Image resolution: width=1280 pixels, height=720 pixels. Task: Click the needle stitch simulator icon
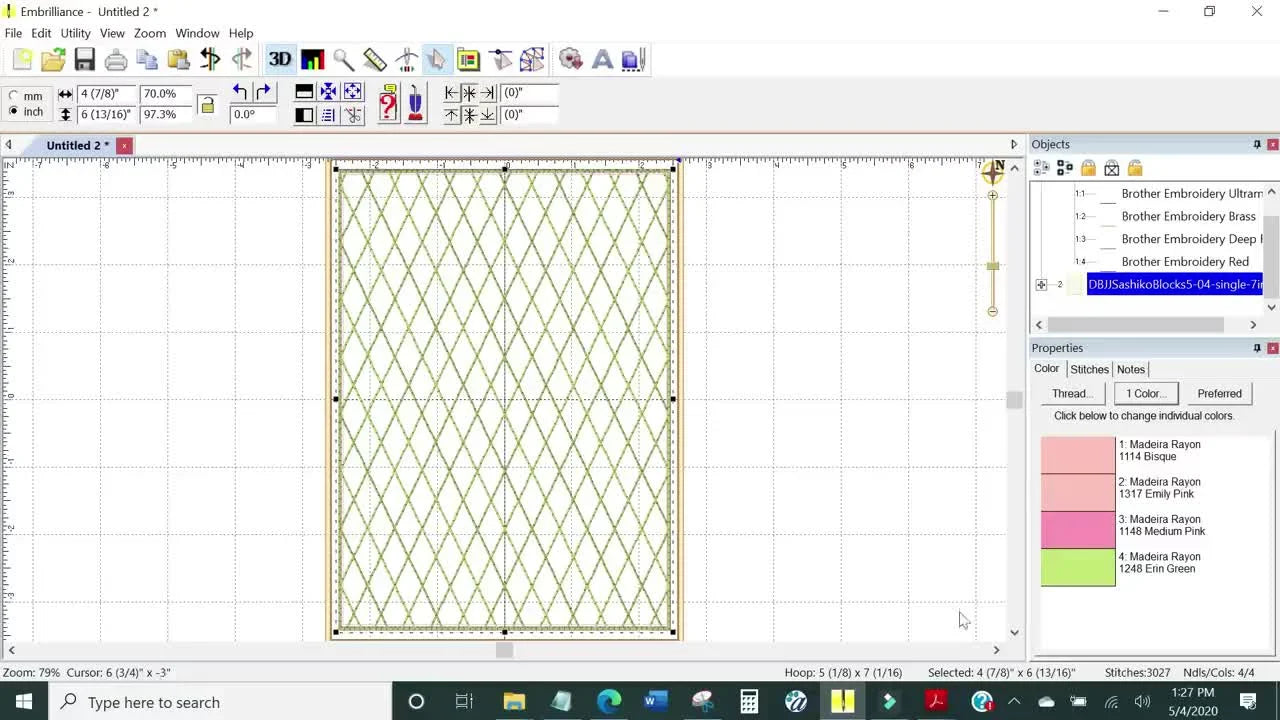point(406,60)
